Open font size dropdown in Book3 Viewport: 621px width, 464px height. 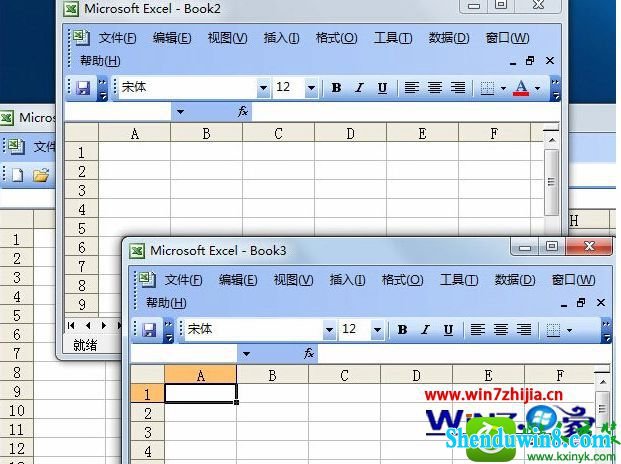pos(377,330)
